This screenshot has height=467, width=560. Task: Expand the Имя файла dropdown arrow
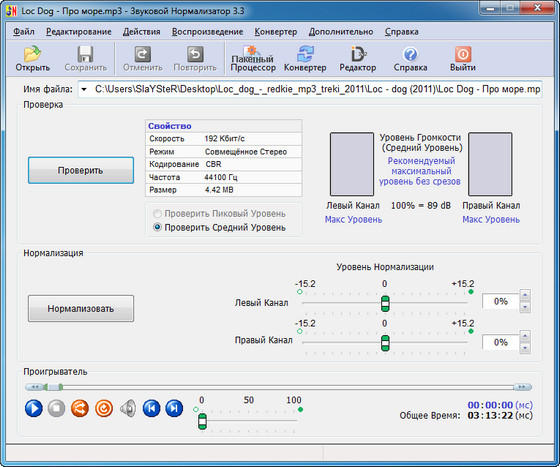pyautogui.click(x=84, y=89)
